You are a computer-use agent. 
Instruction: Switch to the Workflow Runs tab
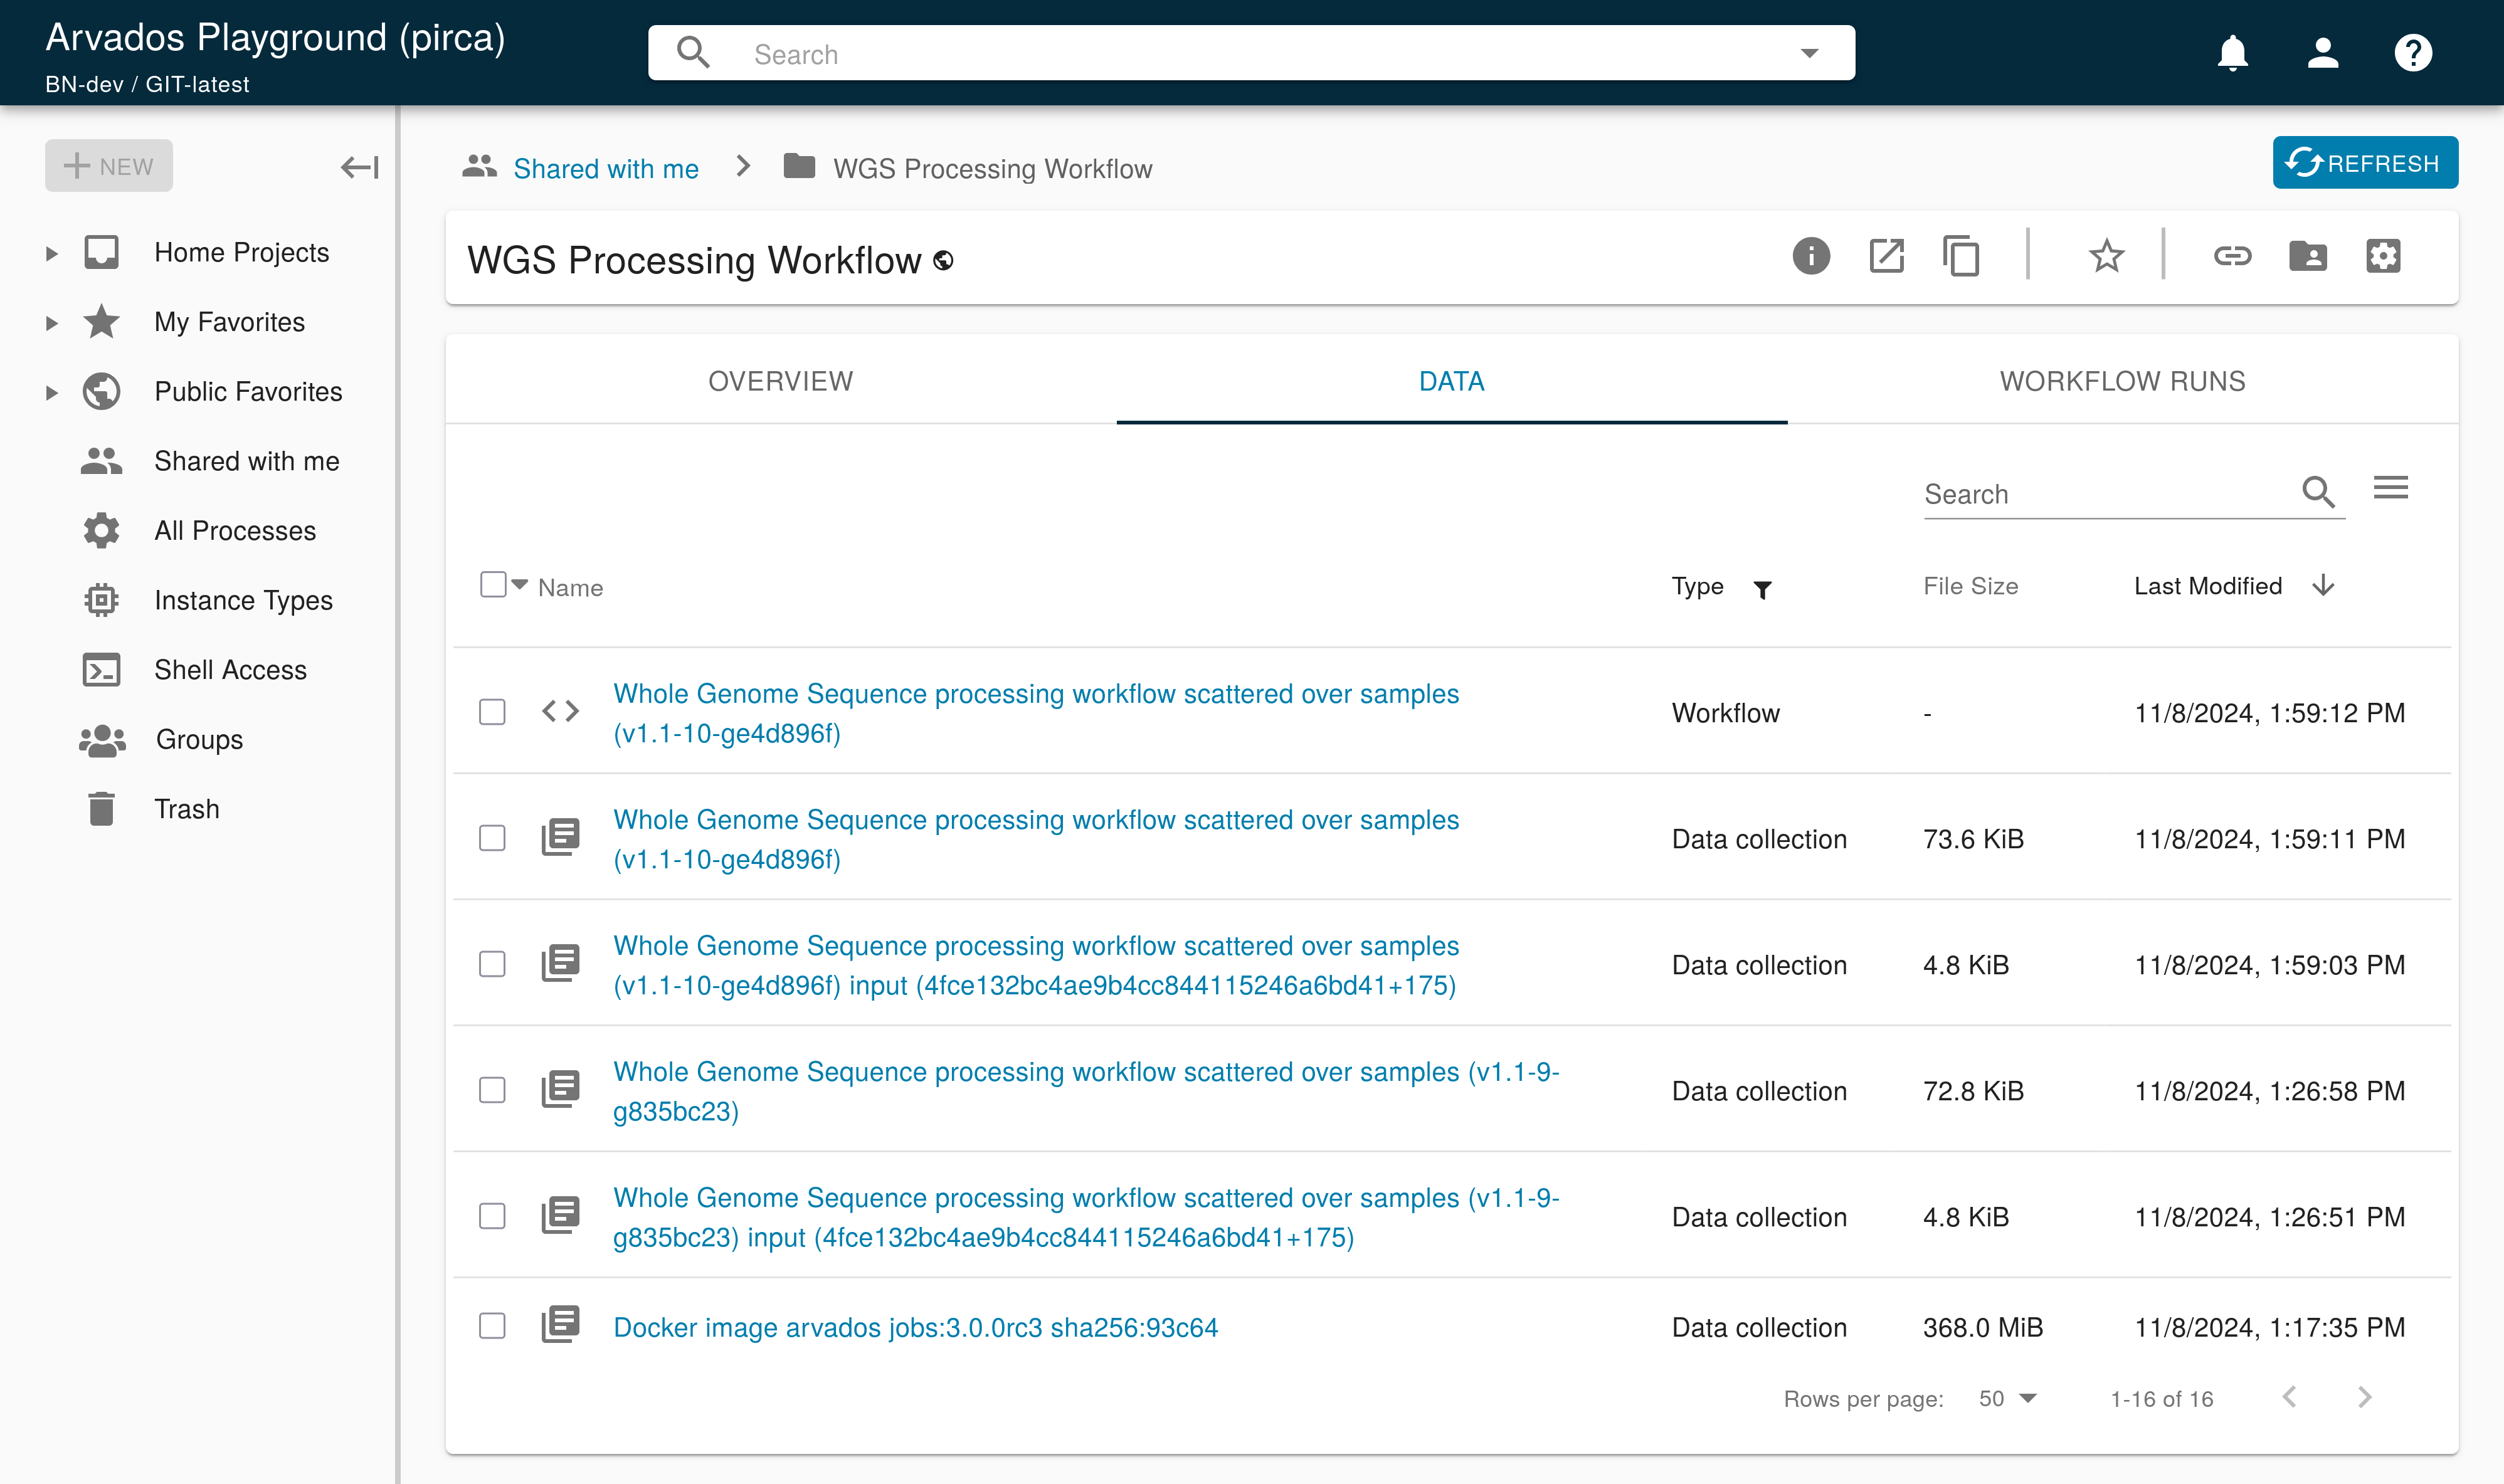pyautogui.click(x=2122, y=381)
